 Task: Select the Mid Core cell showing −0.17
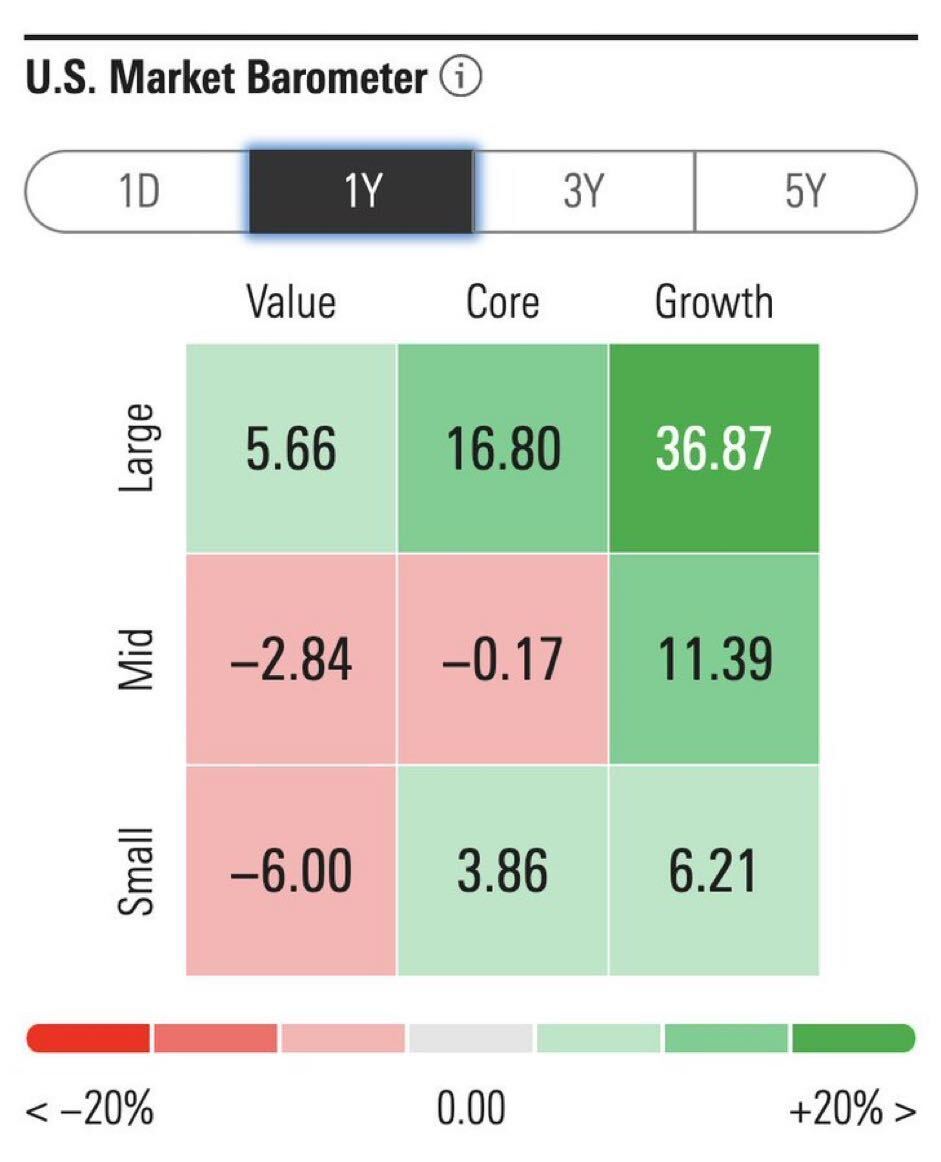pos(502,659)
